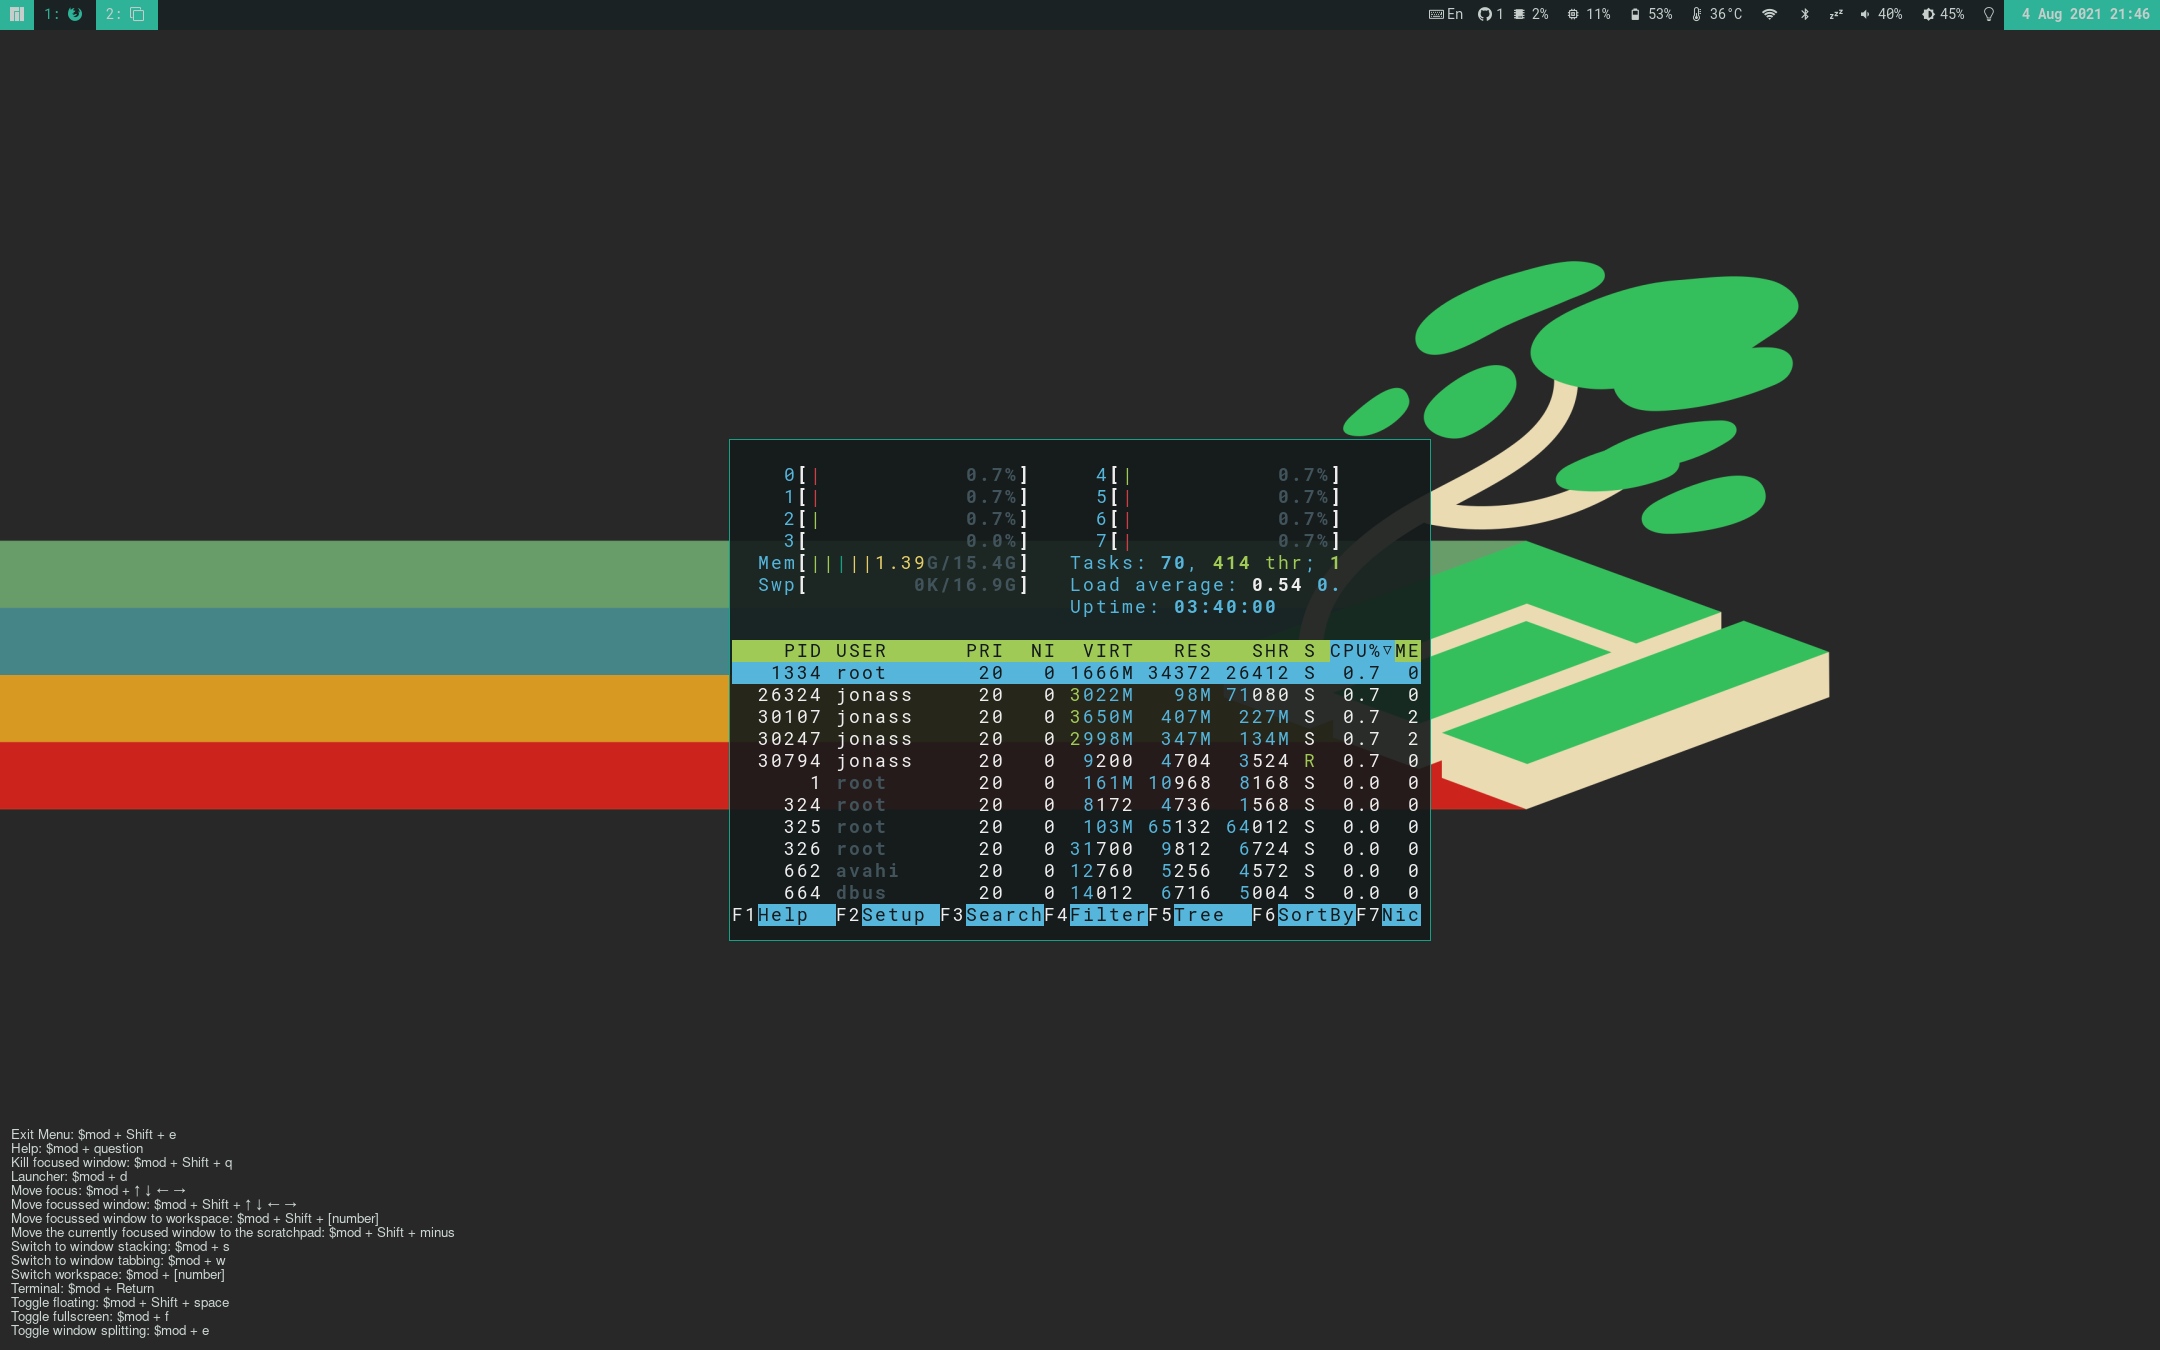Click the volume 40% indicator
Viewport: 2160px width, 1350px height.
tap(1881, 14)
